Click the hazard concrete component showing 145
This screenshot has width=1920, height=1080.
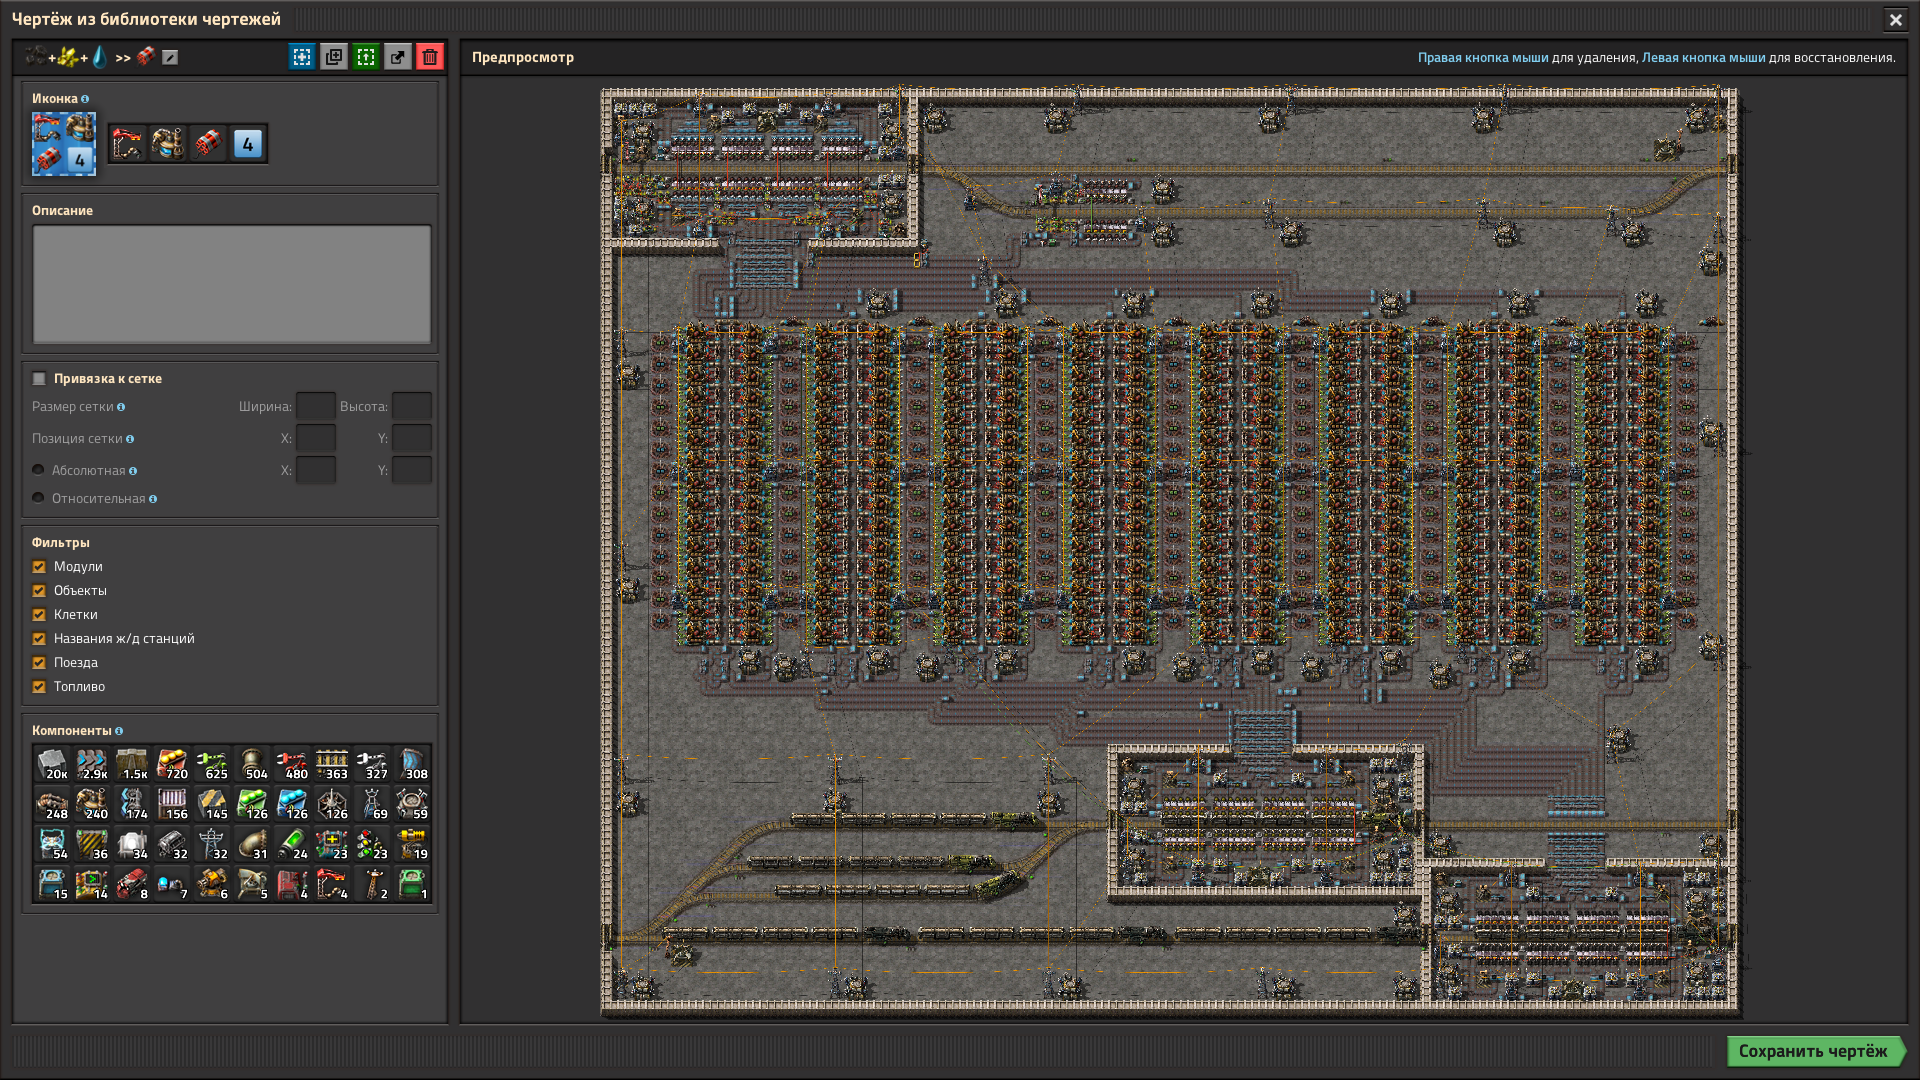click(212, 804)
